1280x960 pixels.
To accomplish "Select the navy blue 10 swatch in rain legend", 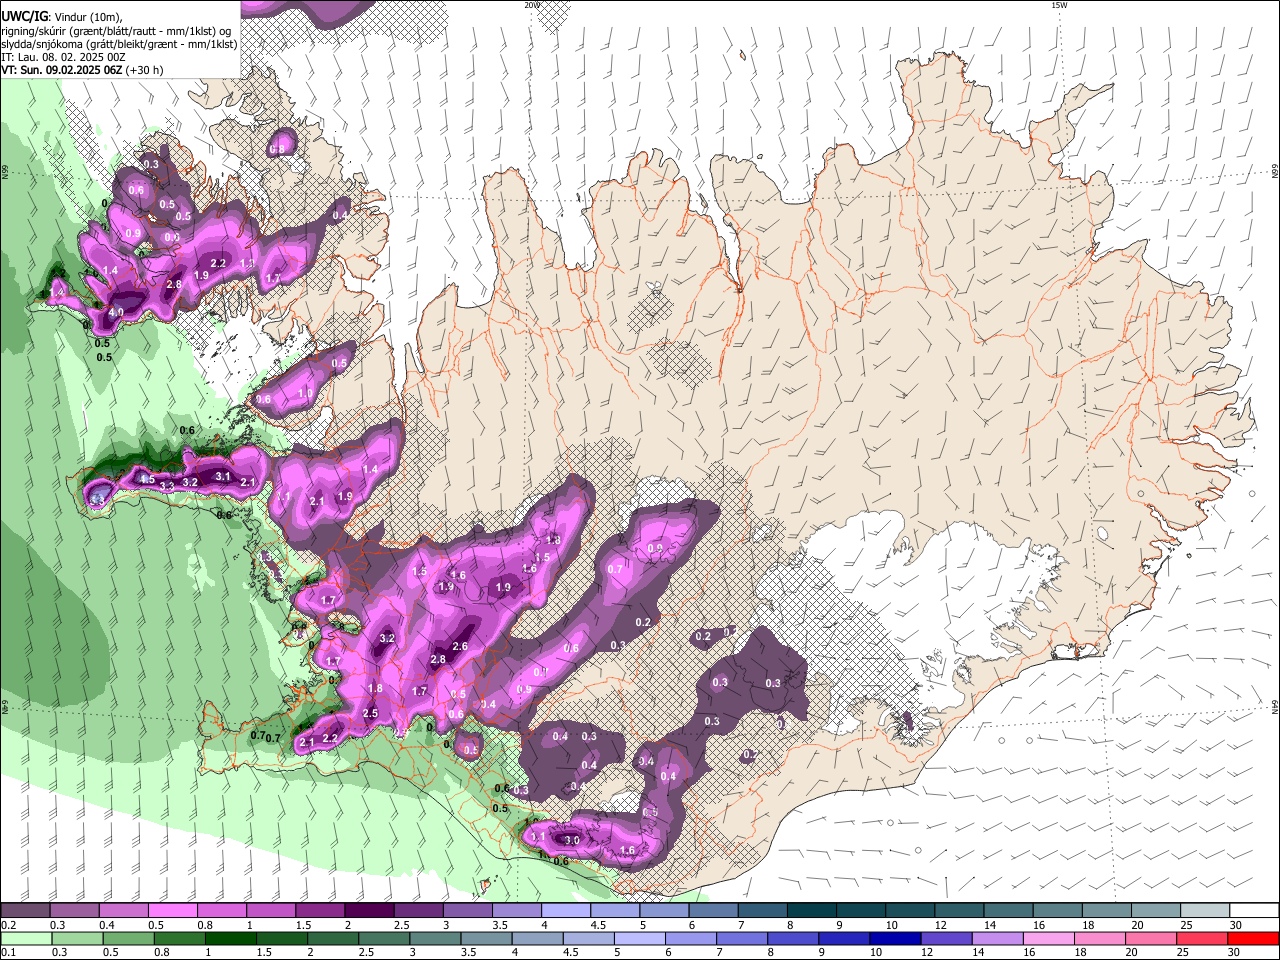I will [x=893, y=938].
